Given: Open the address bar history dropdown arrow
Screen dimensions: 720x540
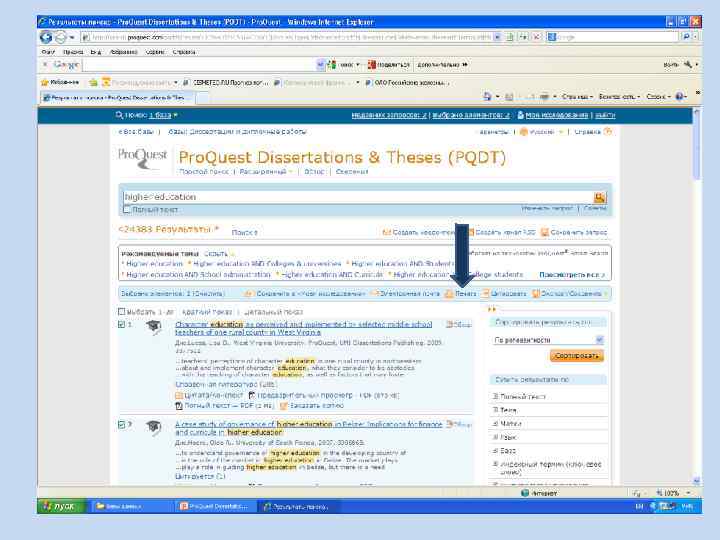Looking at the screenshot, I should (x=497, y=37).
